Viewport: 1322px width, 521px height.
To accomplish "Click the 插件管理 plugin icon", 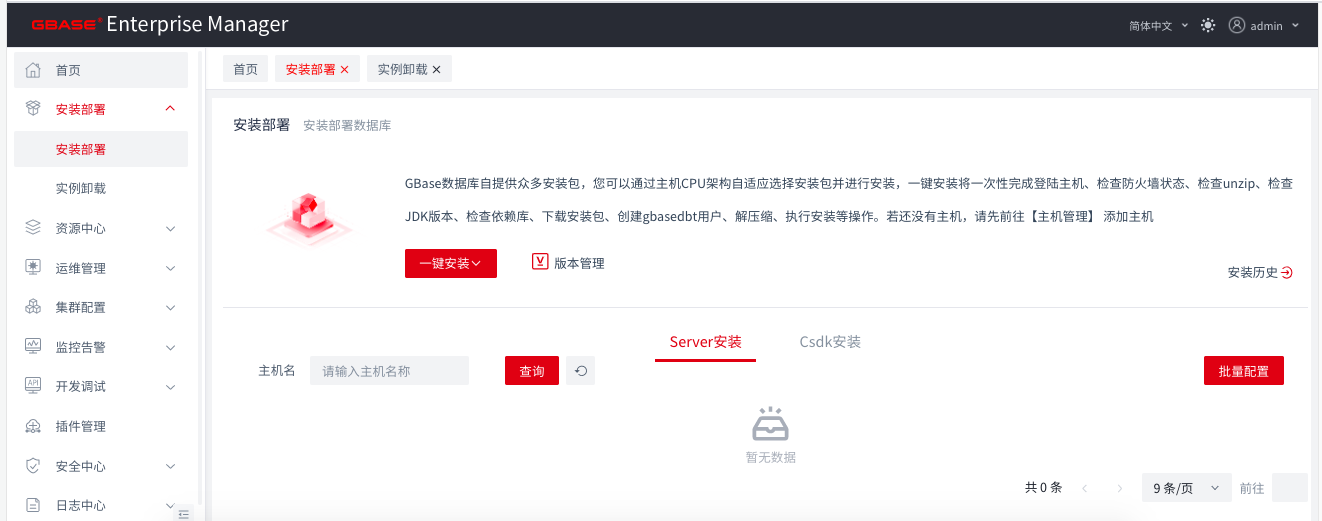I will [33, 426].
